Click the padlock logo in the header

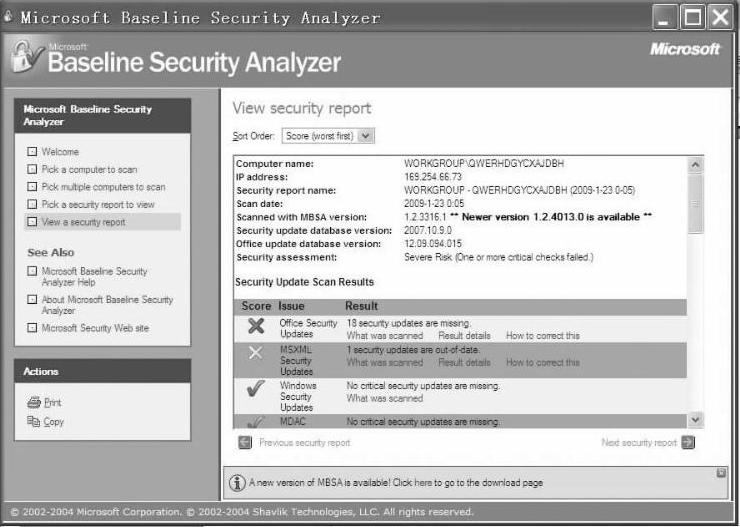(x=27, y=57)
